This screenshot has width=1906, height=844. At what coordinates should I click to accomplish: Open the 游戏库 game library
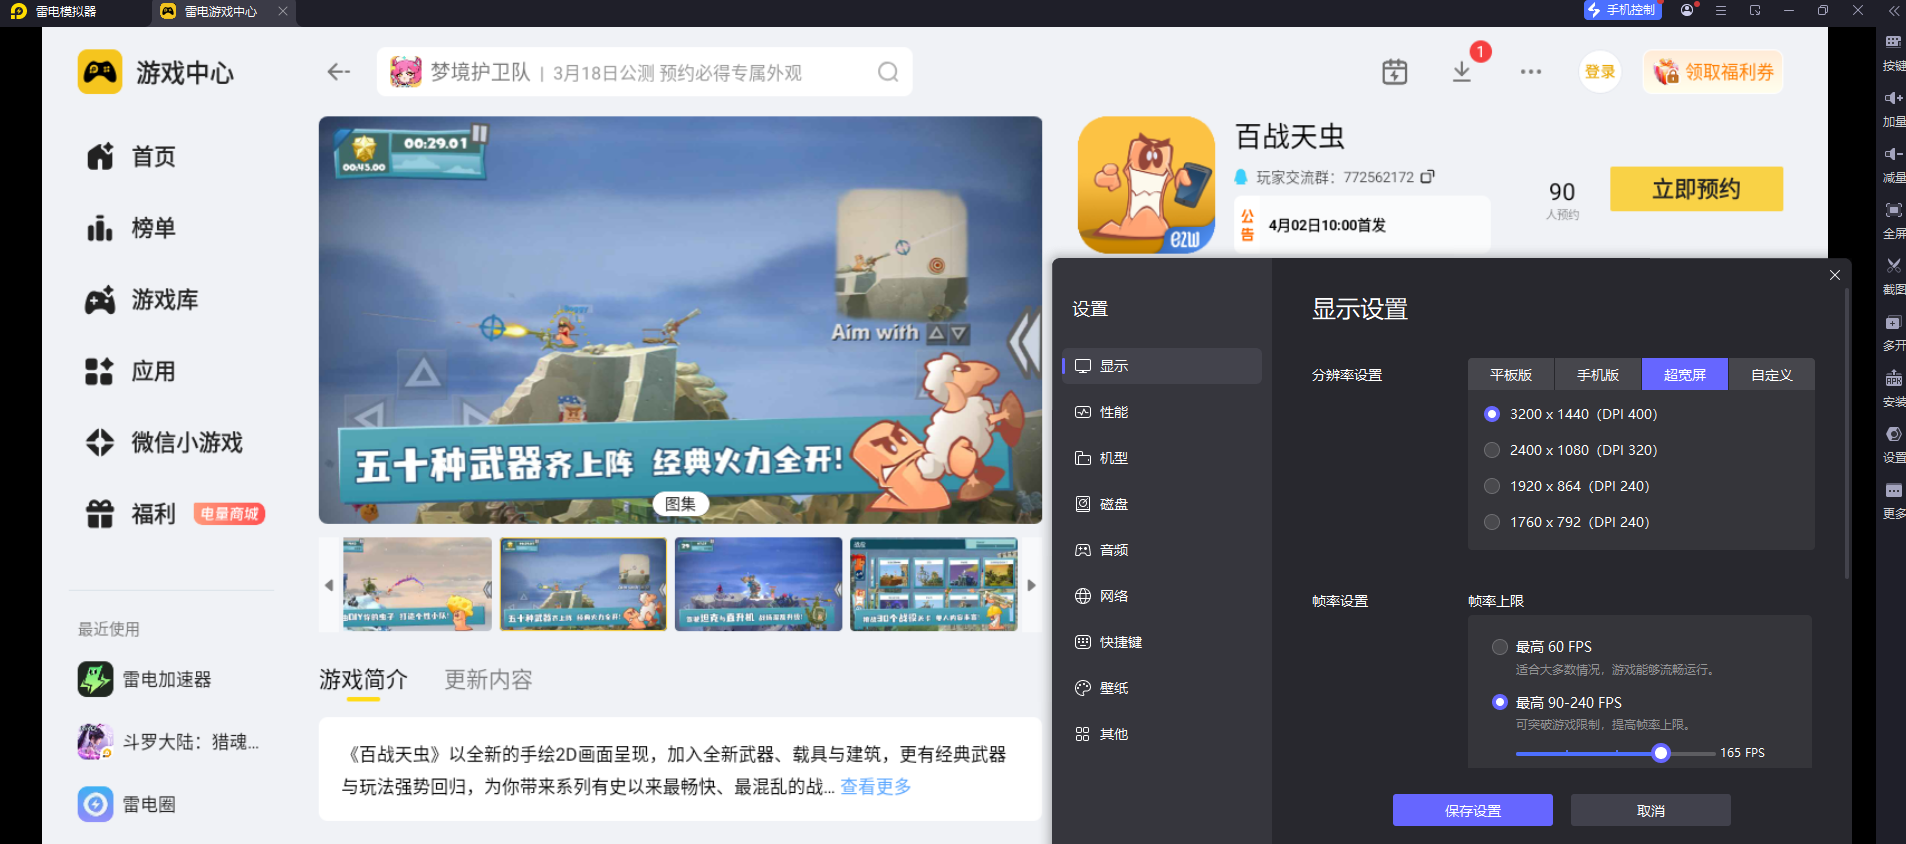click(142, 300)
